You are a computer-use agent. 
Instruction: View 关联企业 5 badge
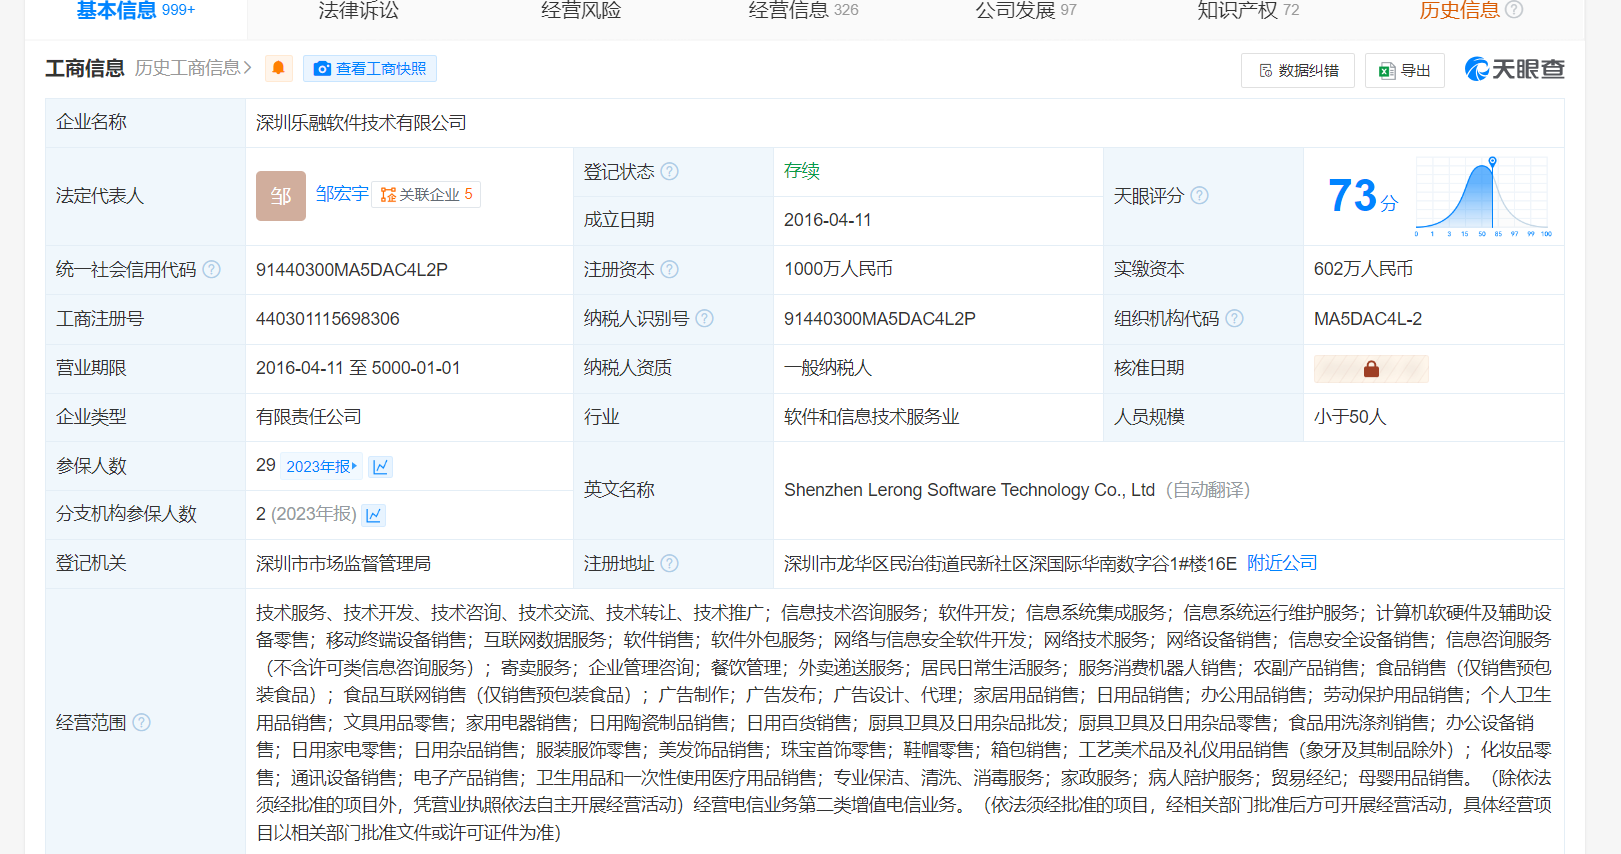(x=426, y=194)
